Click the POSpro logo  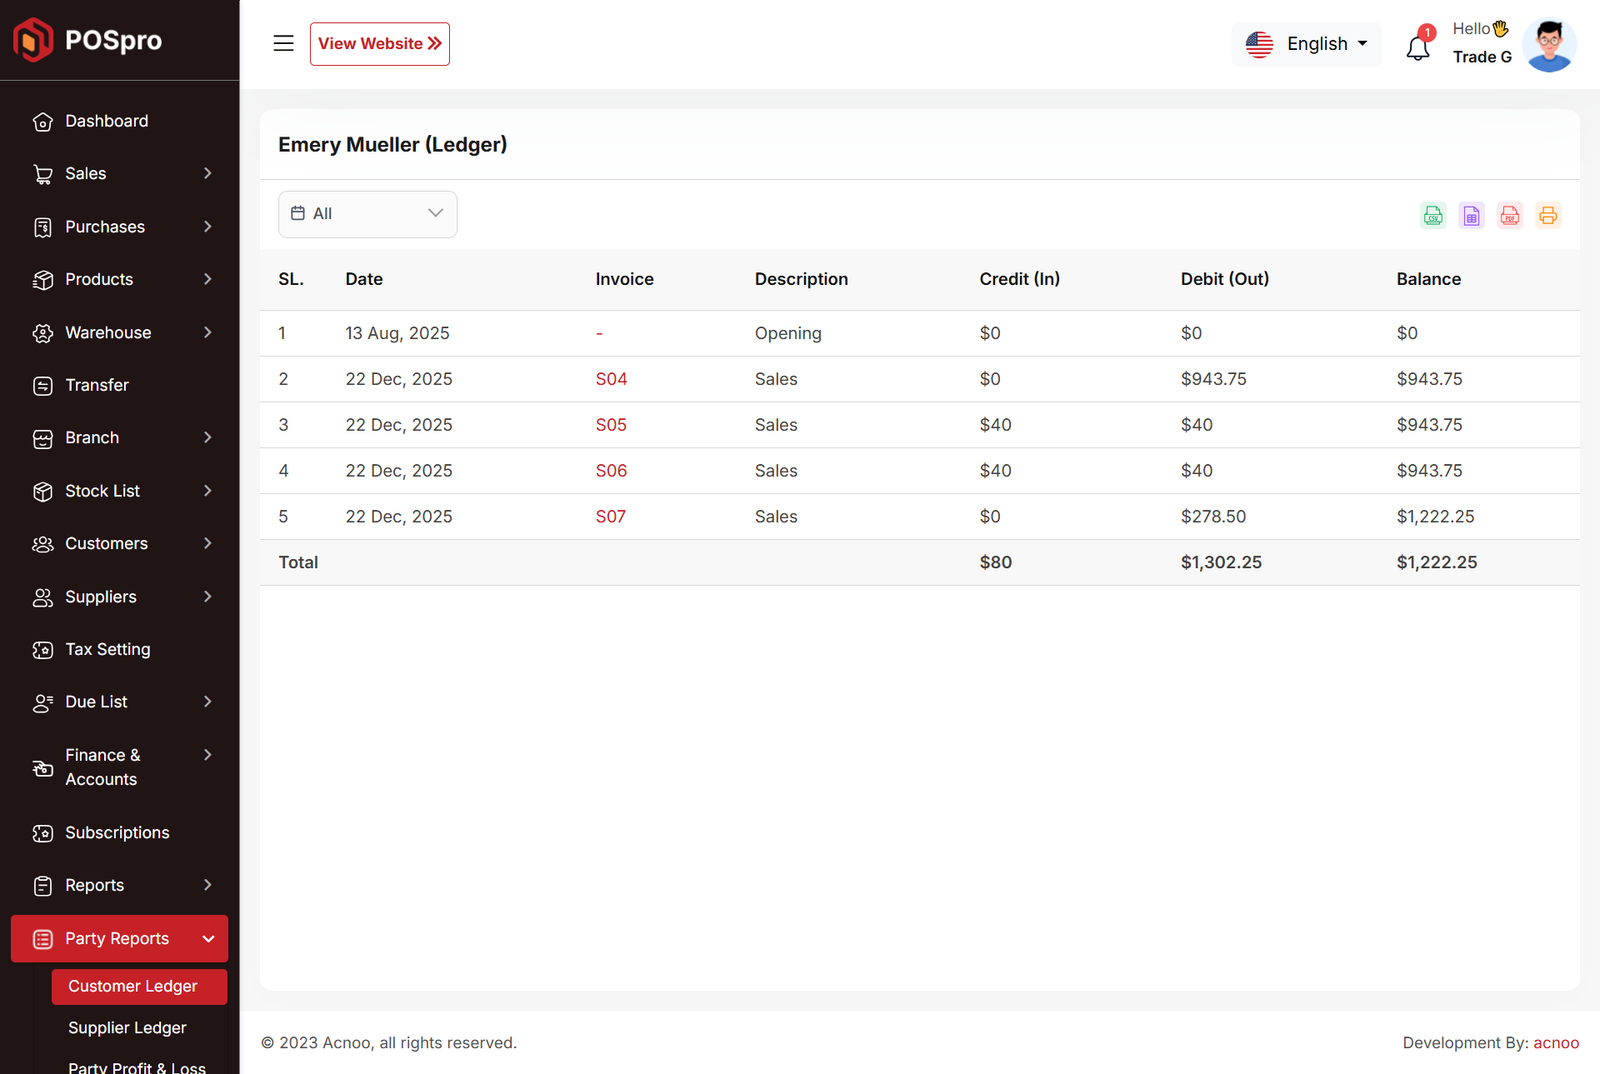coord(88,40)
